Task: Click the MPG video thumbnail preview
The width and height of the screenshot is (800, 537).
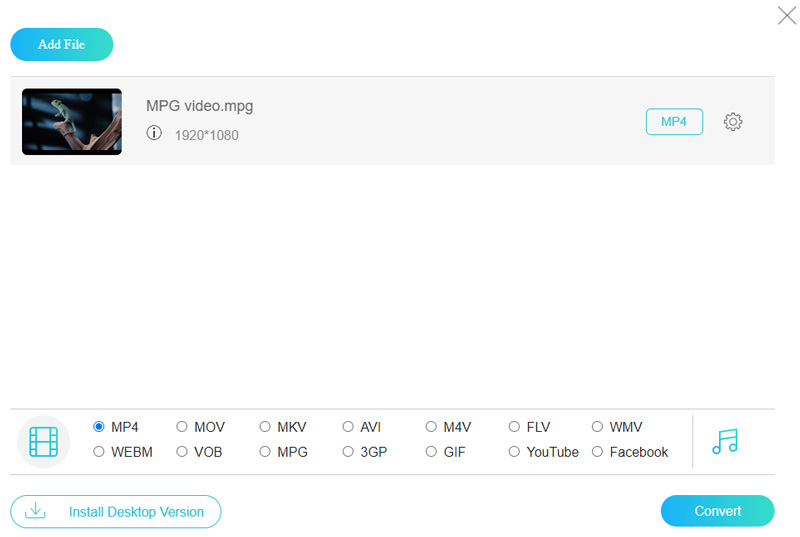Action: click(x=72, y=122)
